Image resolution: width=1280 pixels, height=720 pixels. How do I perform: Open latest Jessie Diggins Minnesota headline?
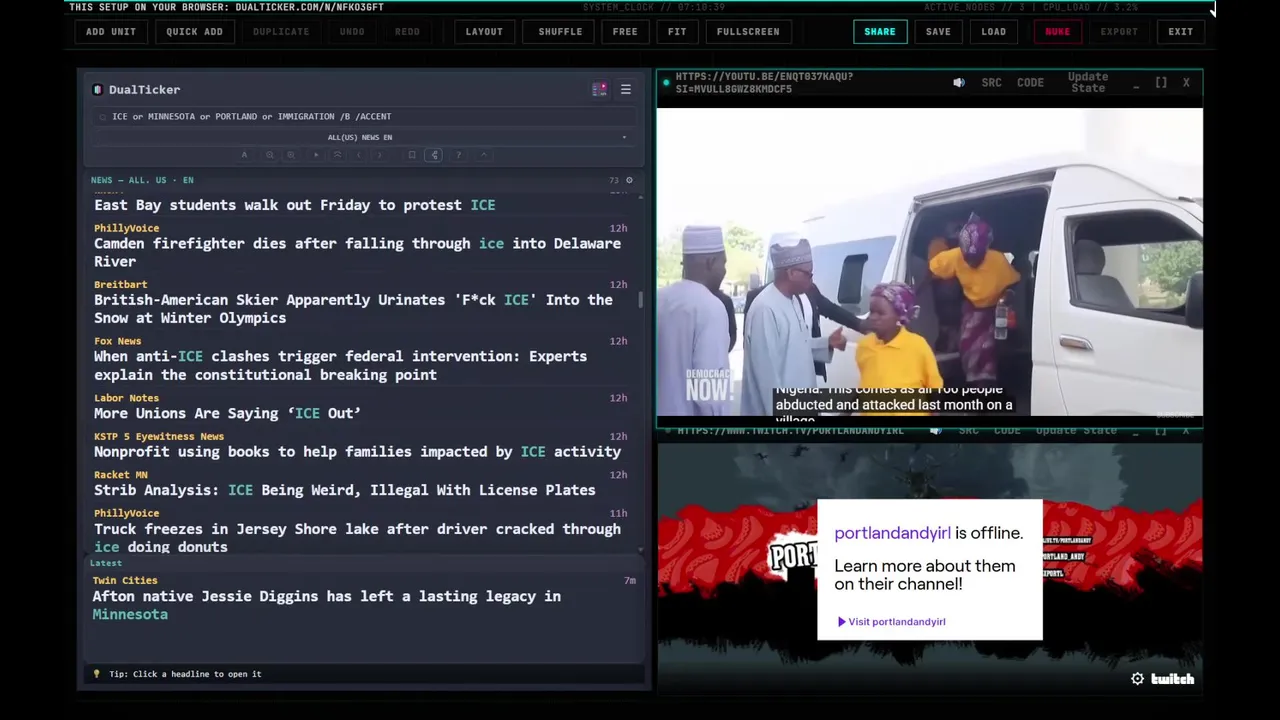click(326, 605)
